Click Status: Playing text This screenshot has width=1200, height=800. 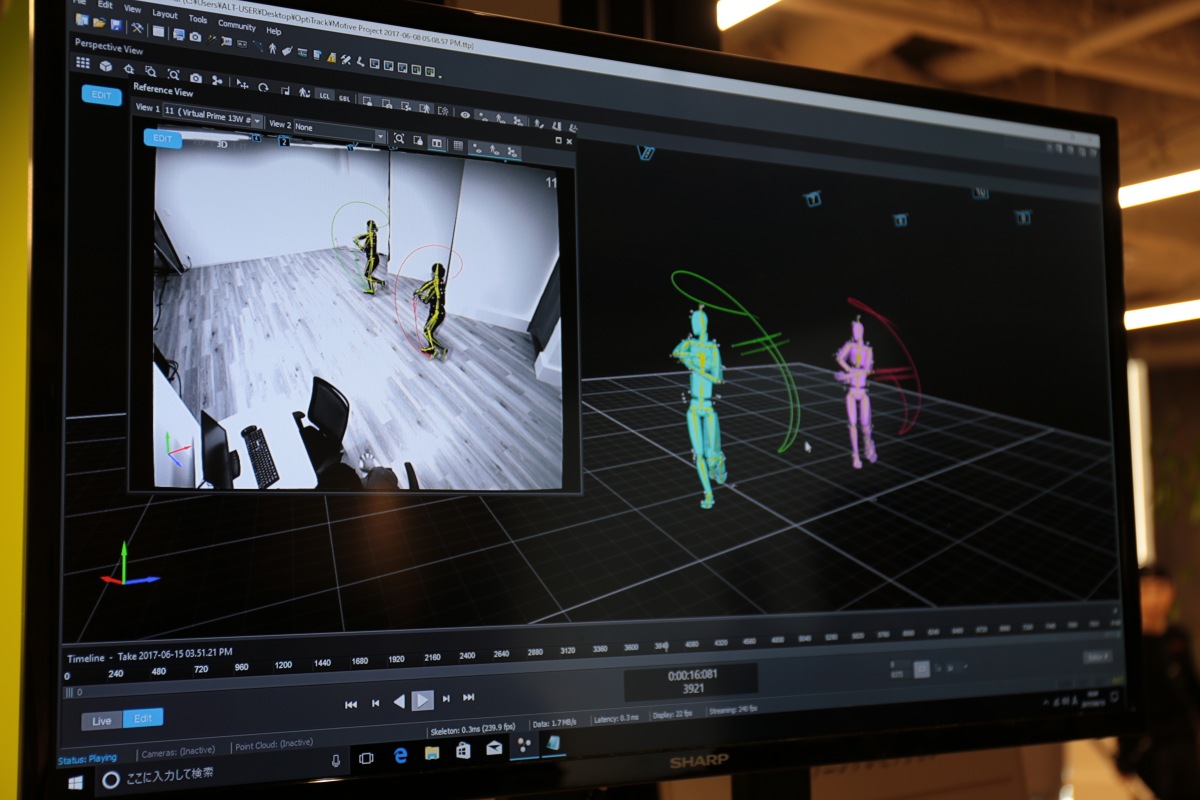coord(88,758)
